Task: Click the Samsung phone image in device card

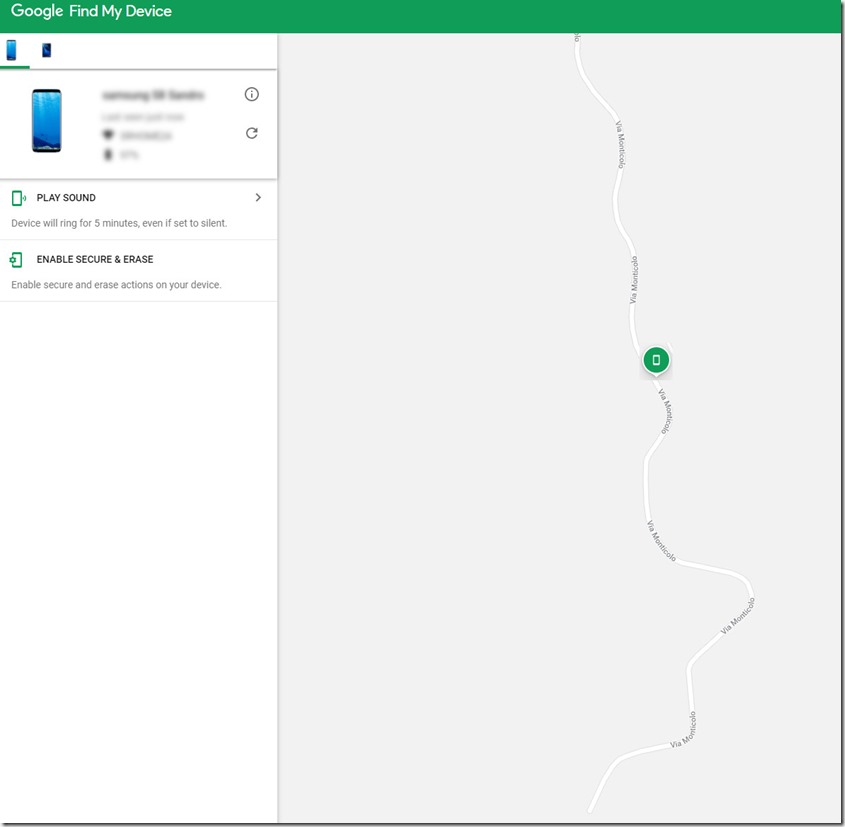Action: 46,121
